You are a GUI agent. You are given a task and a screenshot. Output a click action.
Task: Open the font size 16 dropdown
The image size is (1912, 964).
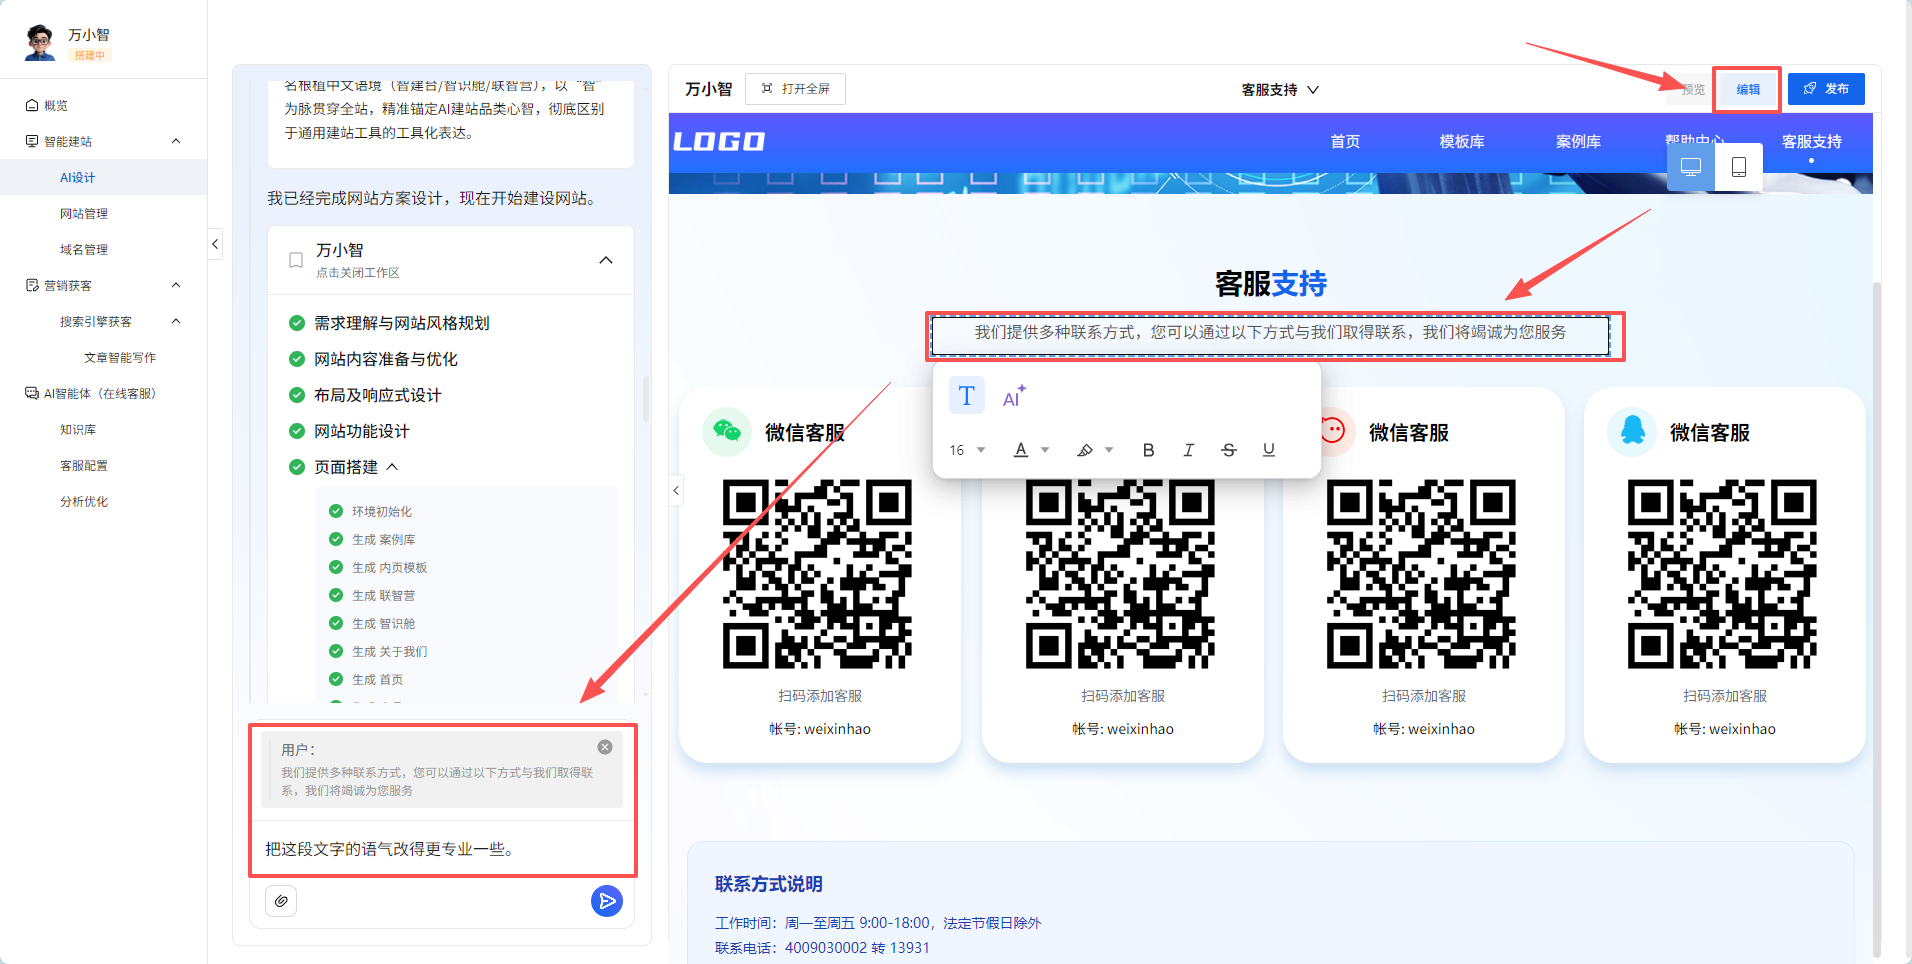tap(967, 450)
